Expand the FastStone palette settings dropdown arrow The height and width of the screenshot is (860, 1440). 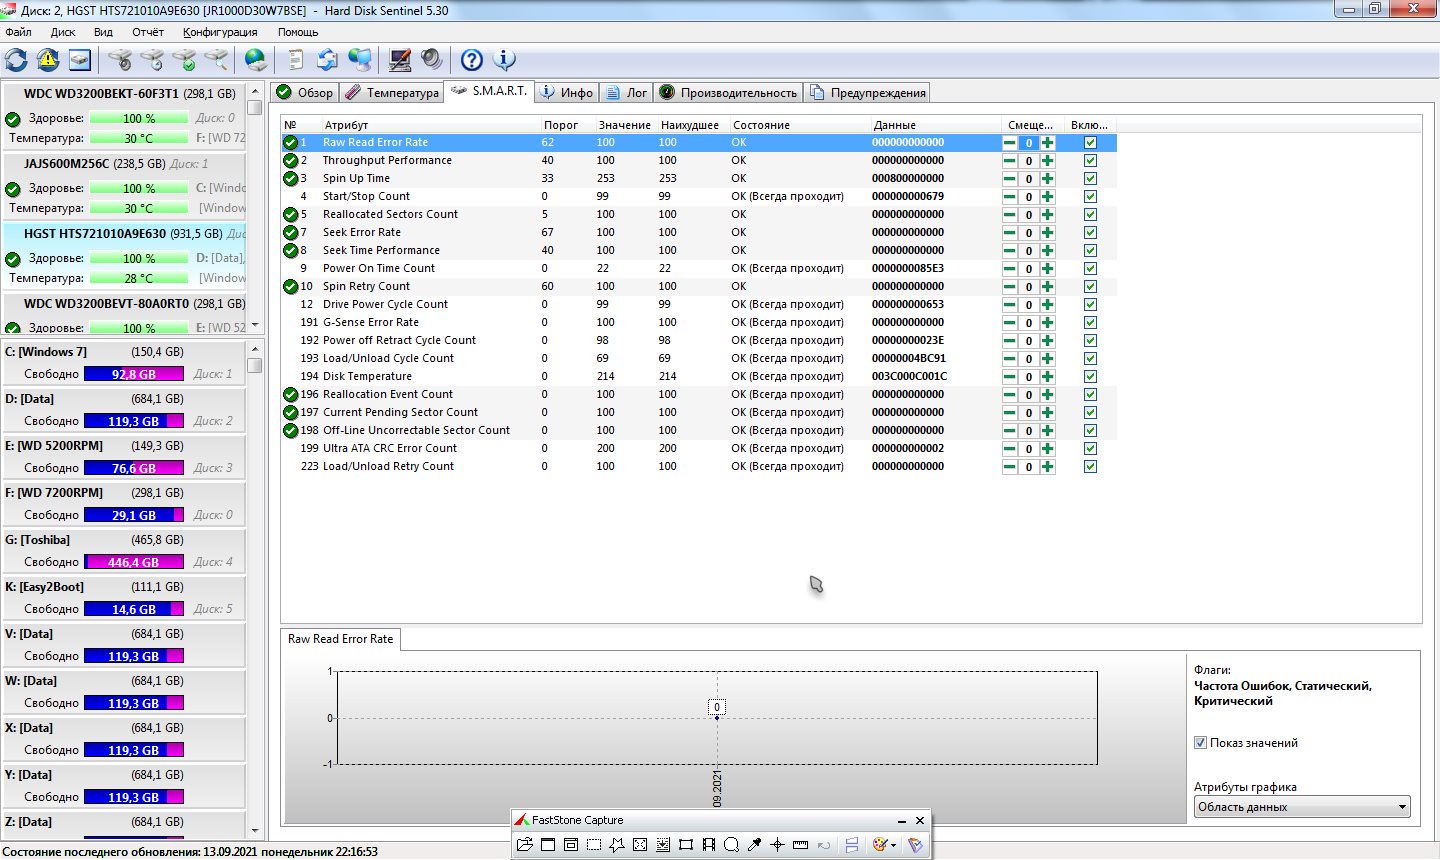coord(893,845)
